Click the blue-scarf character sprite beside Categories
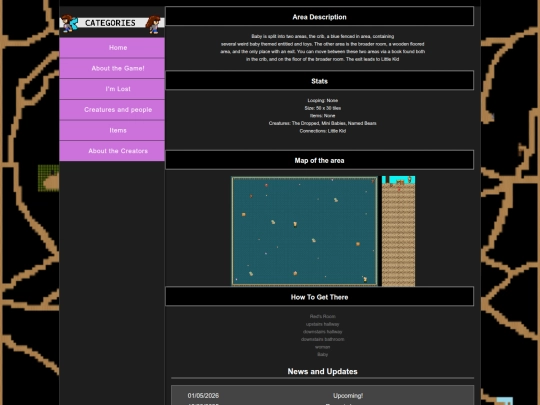 coord(69,23)
